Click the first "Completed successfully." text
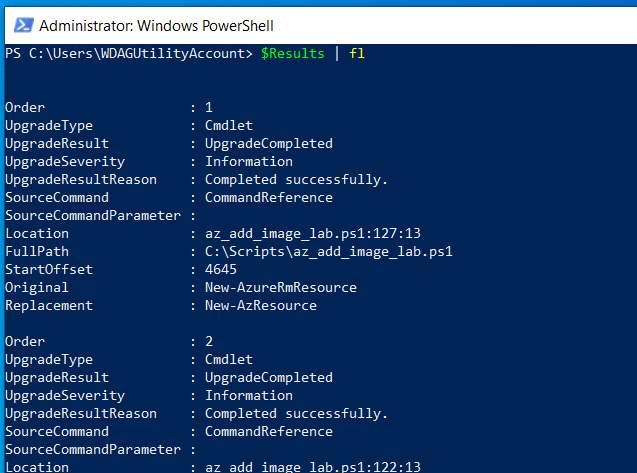The height and width of the screenshot is (473, 637). pos(296,179)
